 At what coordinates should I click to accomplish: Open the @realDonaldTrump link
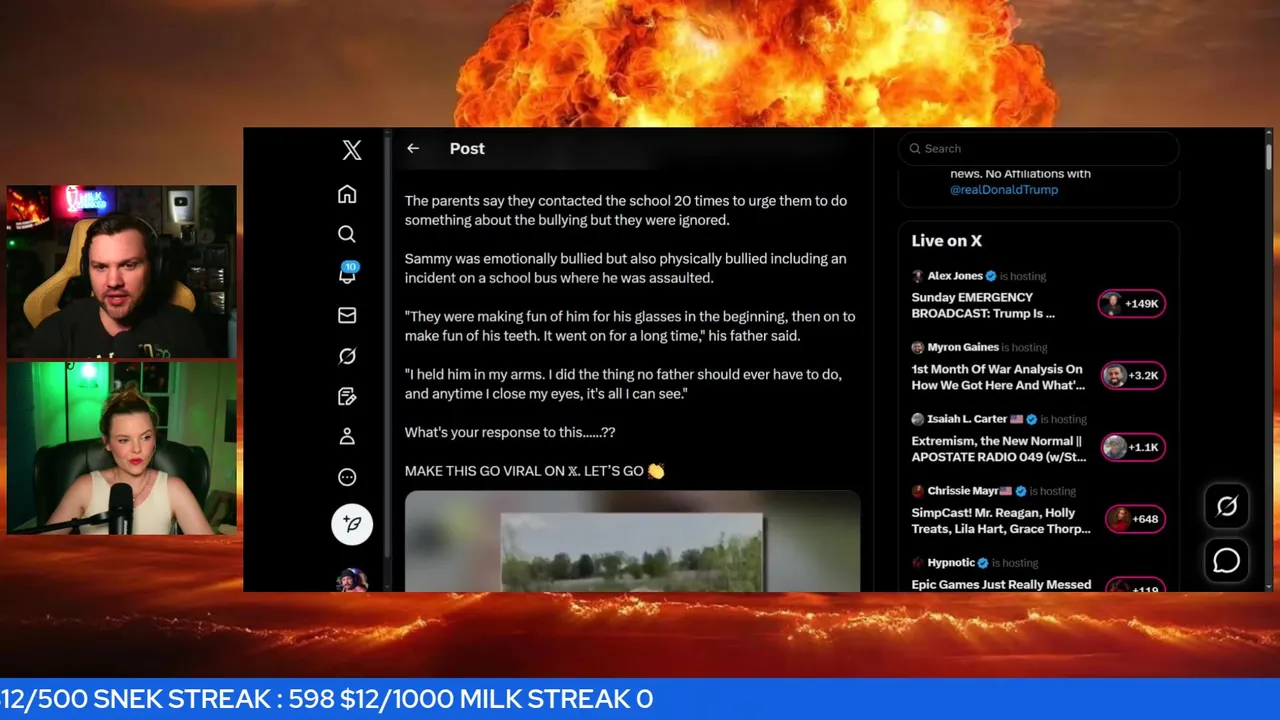point(1004,189)
